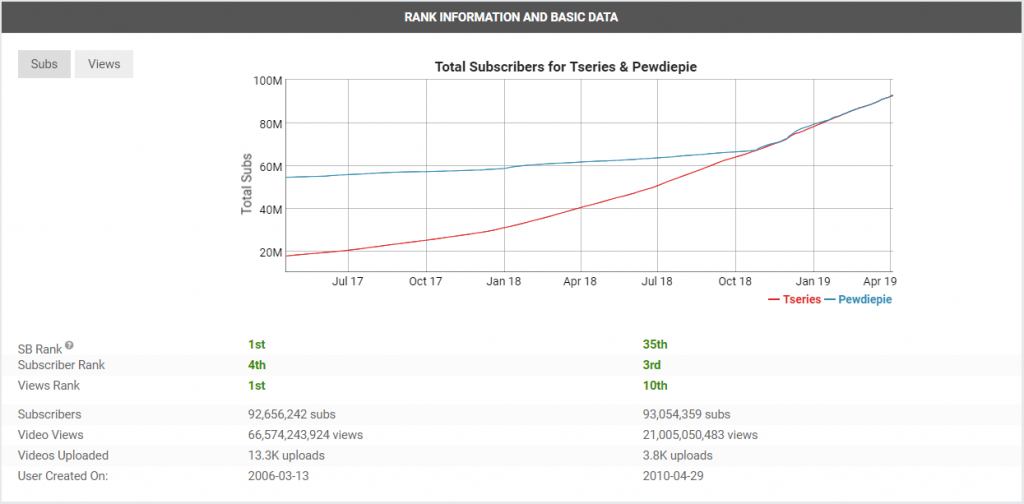Screen dimensions: 1024x504
Task: Click the 100M y-axis label
Action: tap(266, 80)
